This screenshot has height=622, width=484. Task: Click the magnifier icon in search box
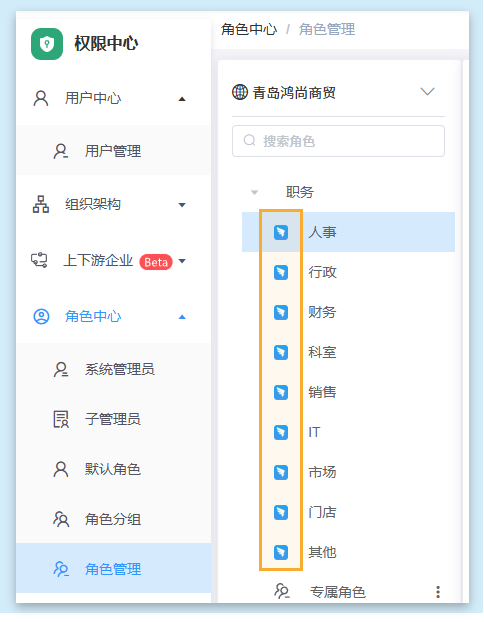250,140
